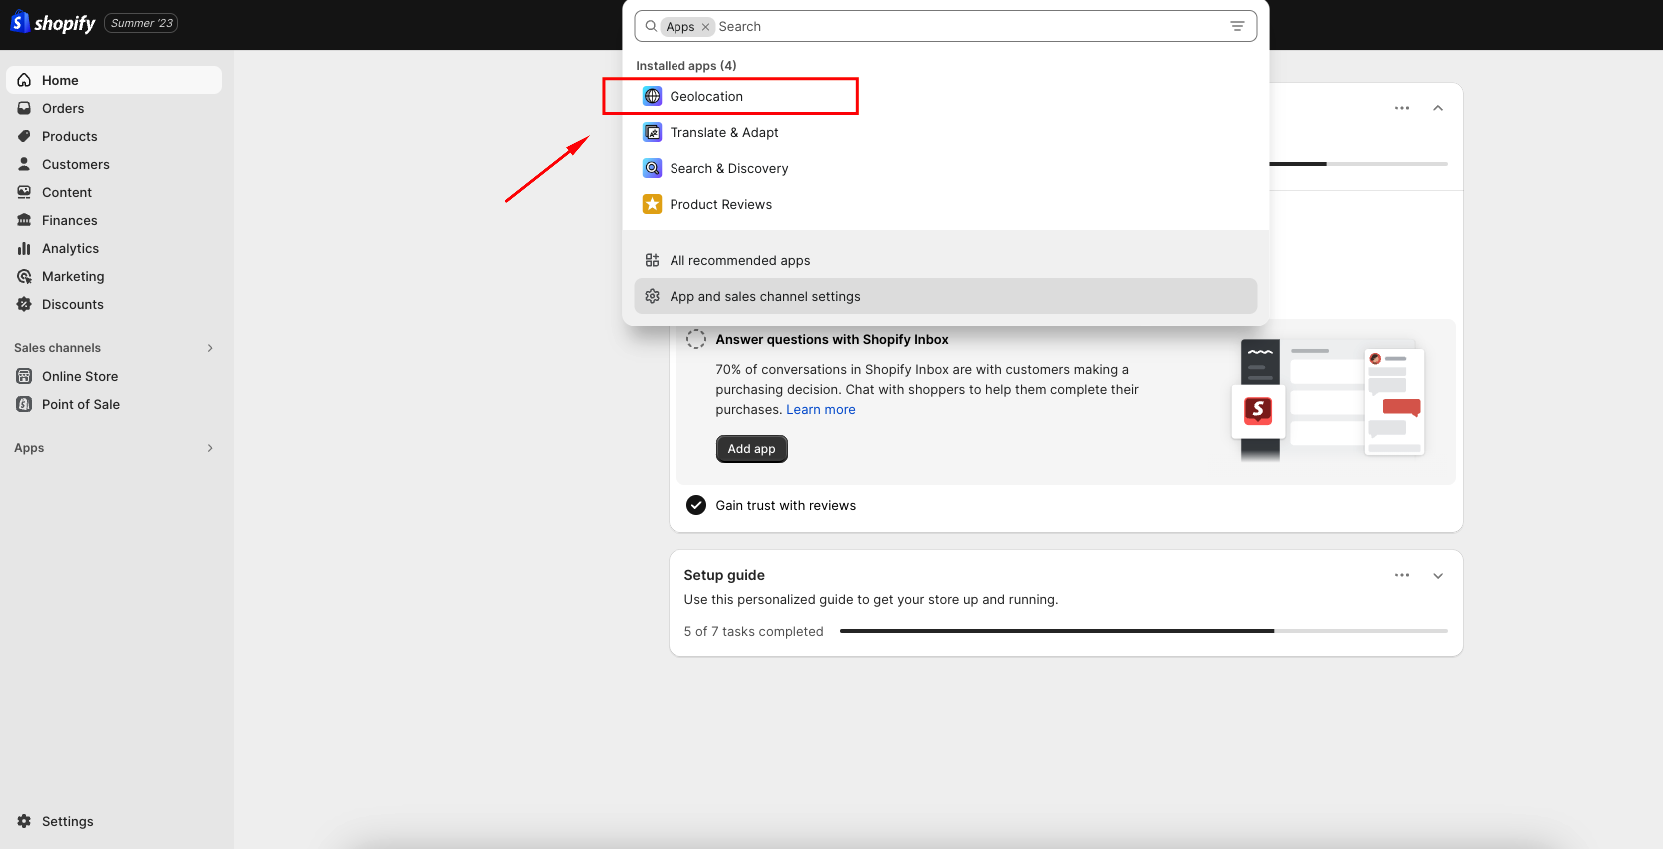
Task: Expand the Setup guide card chevron
Action: tap(1438, 575)
